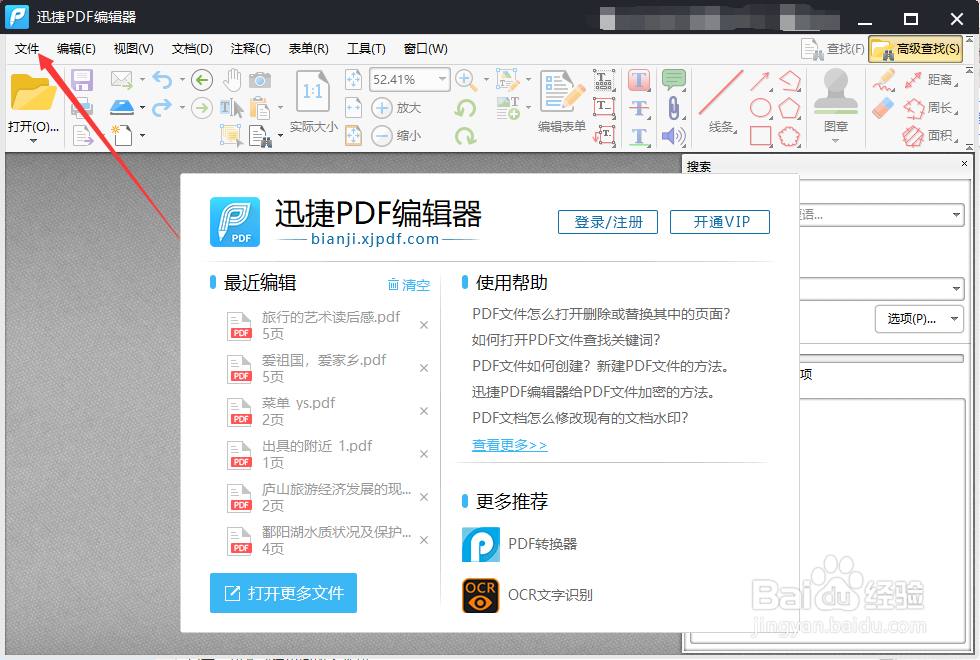Viewport: 980px width, 660px height.
Task: Click the 登录/注册 button
Action: (608, 222)
